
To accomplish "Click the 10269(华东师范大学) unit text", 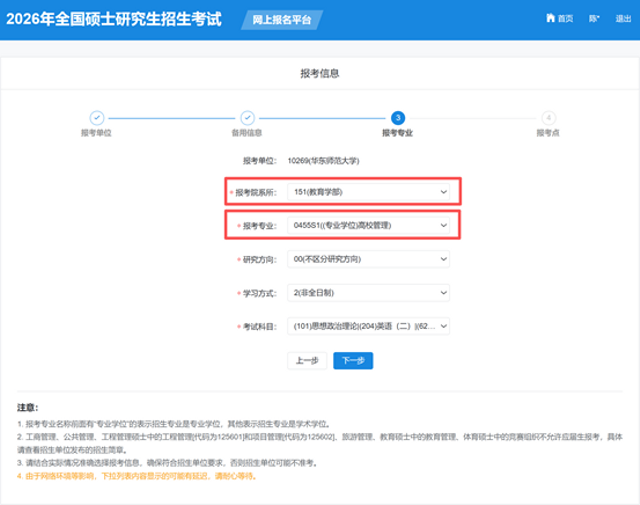I will point(323,160).
